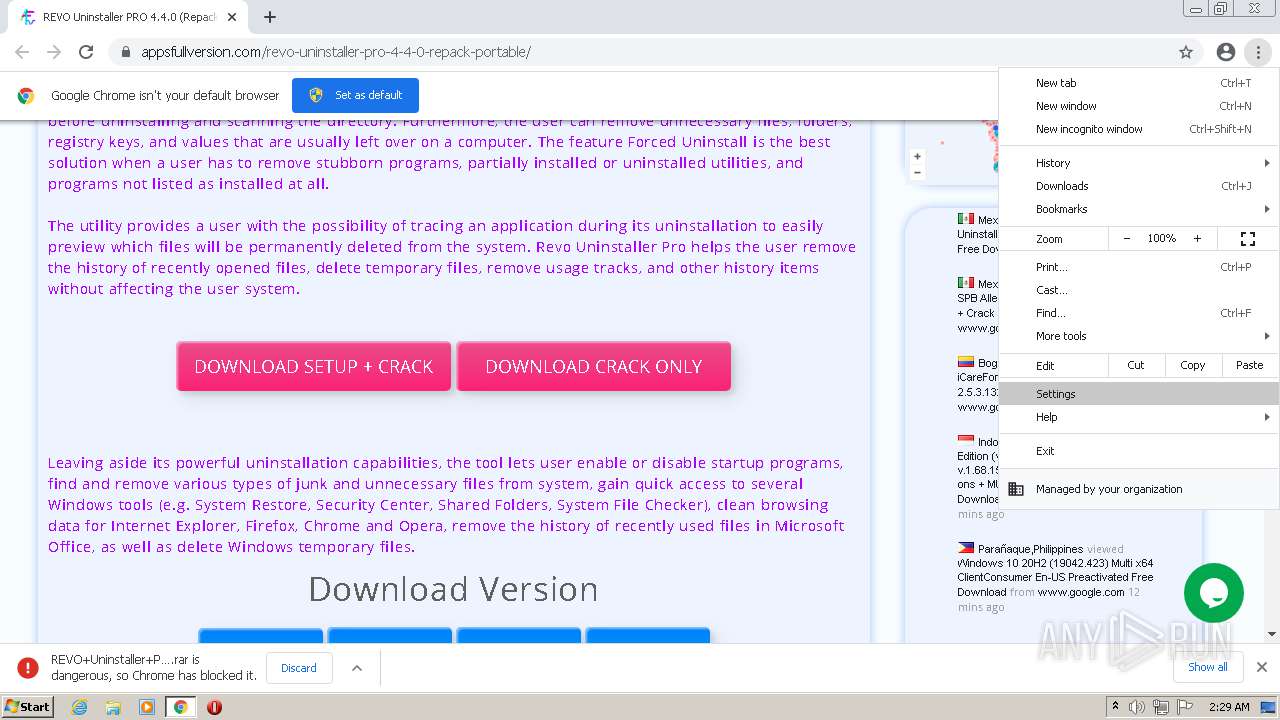The height and width of the screenshot is (720, 1280).
Task: Click the page scrollbar down arrow
Action: 1272,634
